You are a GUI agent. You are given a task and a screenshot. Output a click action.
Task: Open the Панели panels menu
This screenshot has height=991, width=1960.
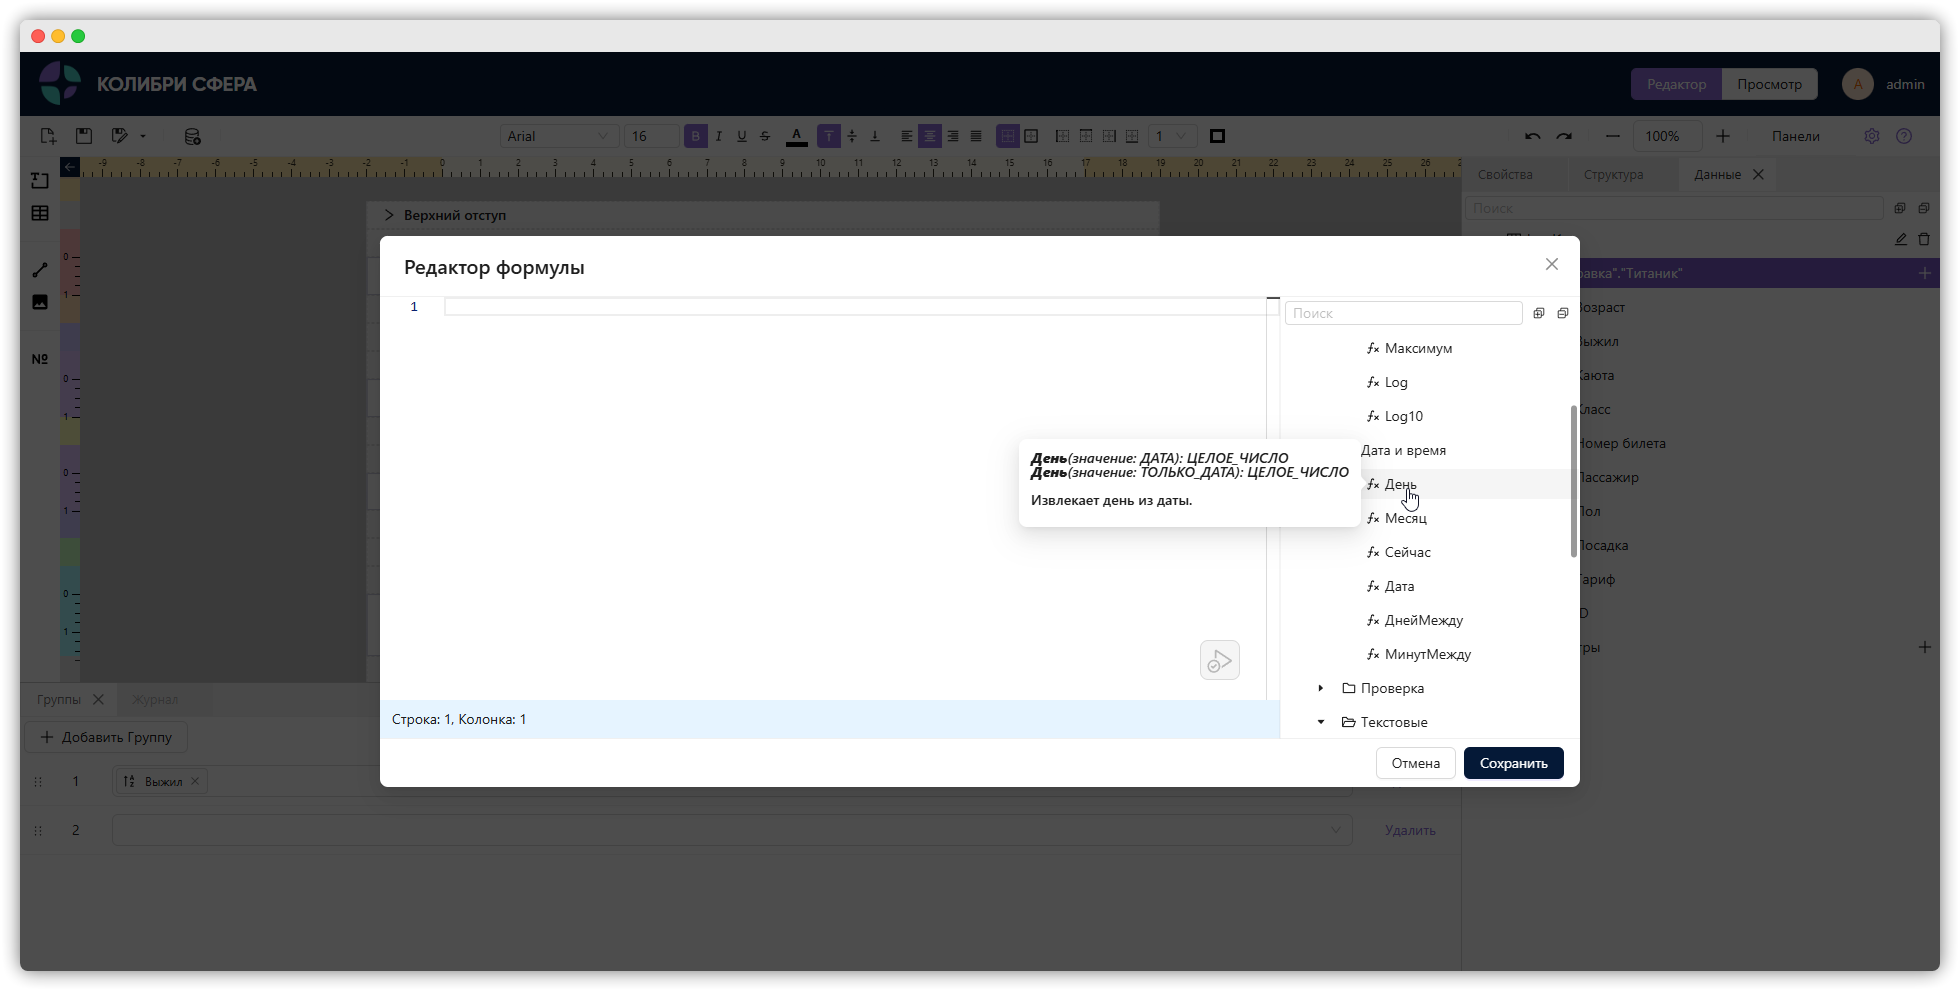click(1796, 136)
